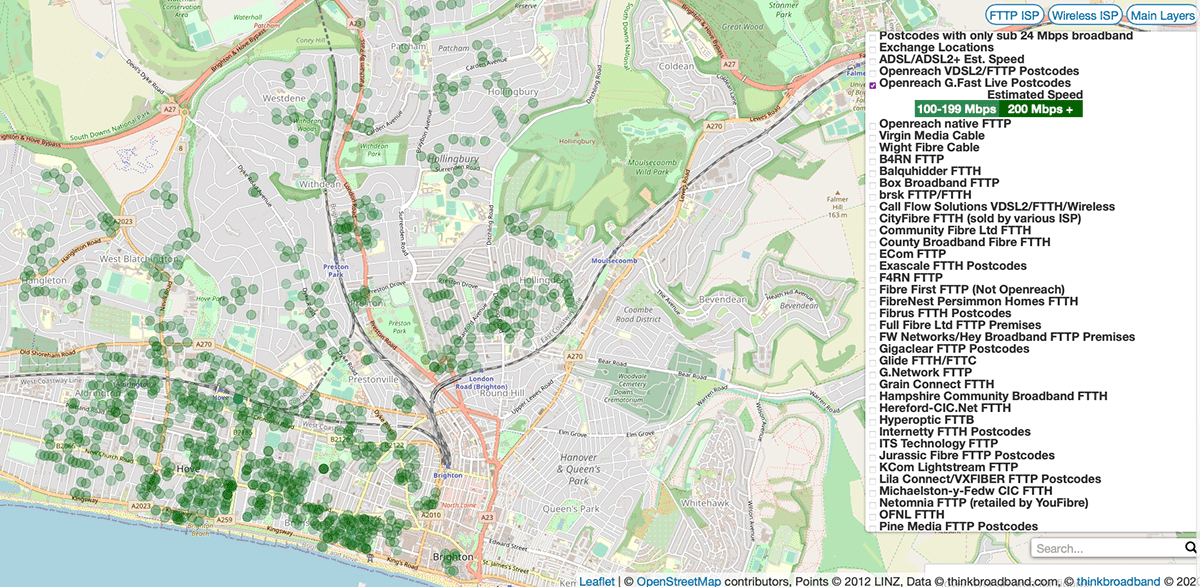Image resolution: width=1200 pixels, height=587 pixels.
Task: Enable Netomnia FTTP (retailed by YouFibre)
Action: point(873,504)
